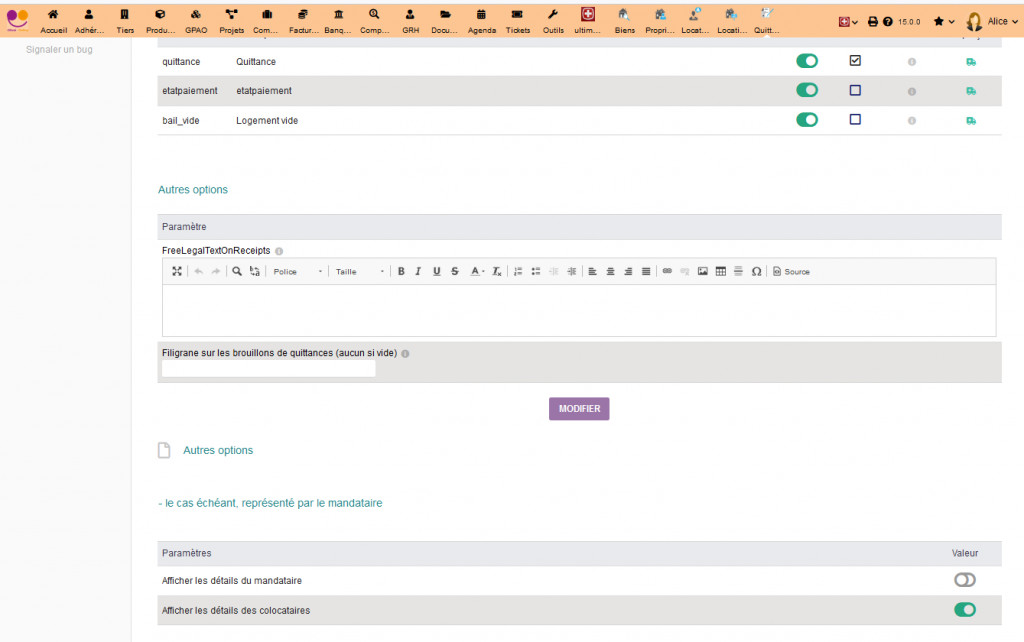Open the Tickets menu
The height and width of the screenshot is (642, 1024).
(x=517, y=21)
